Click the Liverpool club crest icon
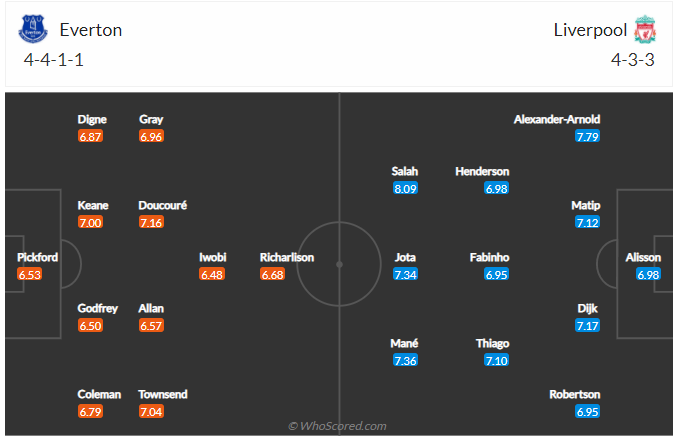This screenshot has width=674, height=436. [643, 30]
